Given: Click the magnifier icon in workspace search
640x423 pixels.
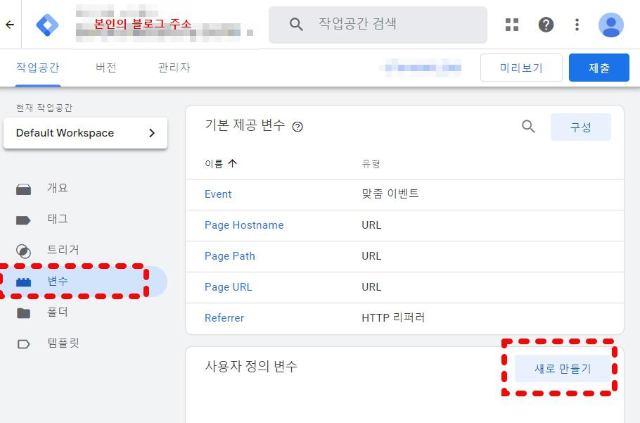Looking at the screenshot, I should (x=296, y=24).
